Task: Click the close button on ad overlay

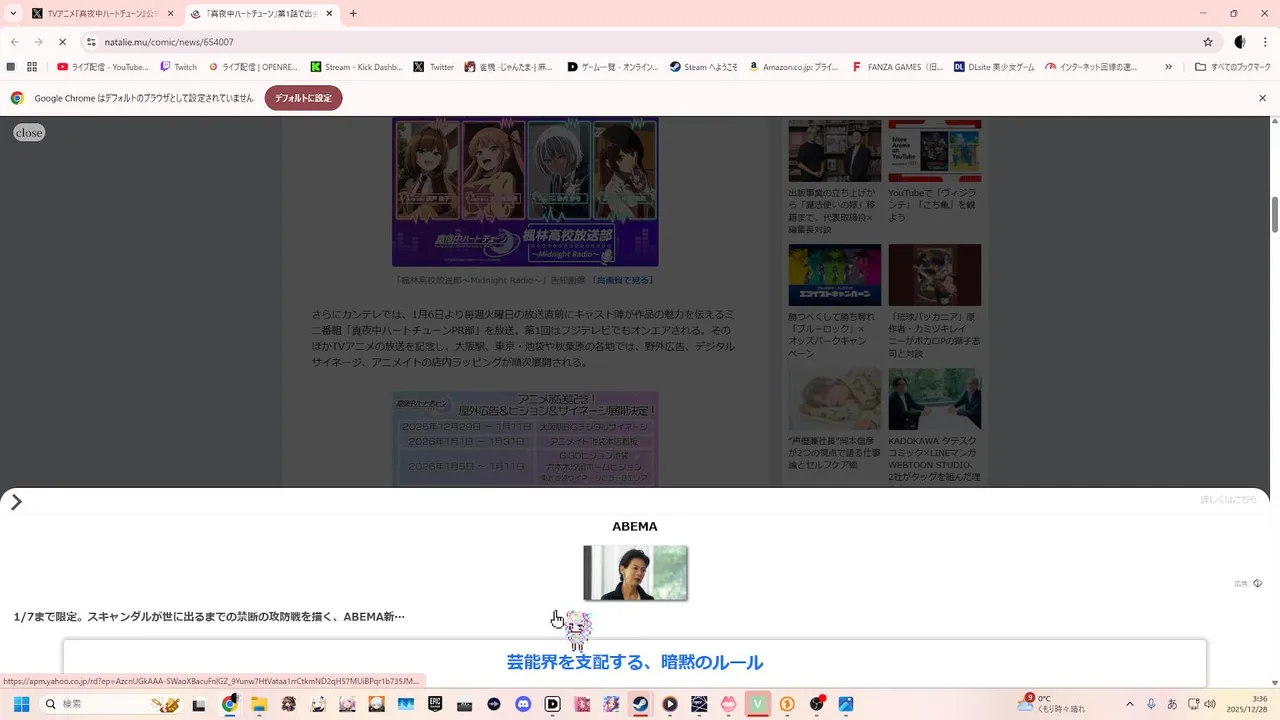Action: (x=29, y=133)
